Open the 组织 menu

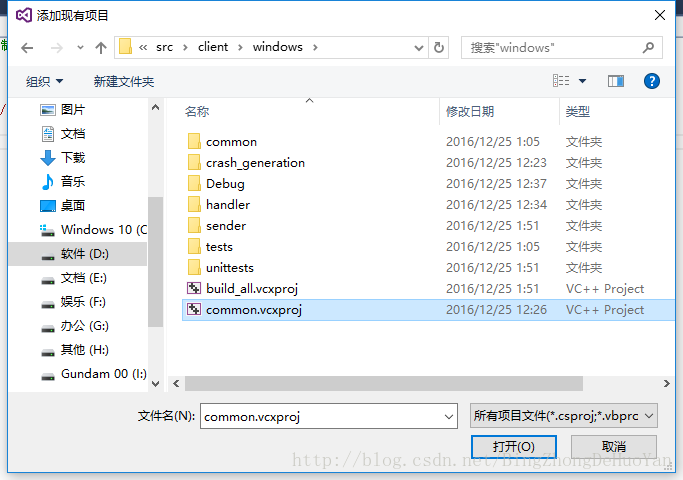44,81
